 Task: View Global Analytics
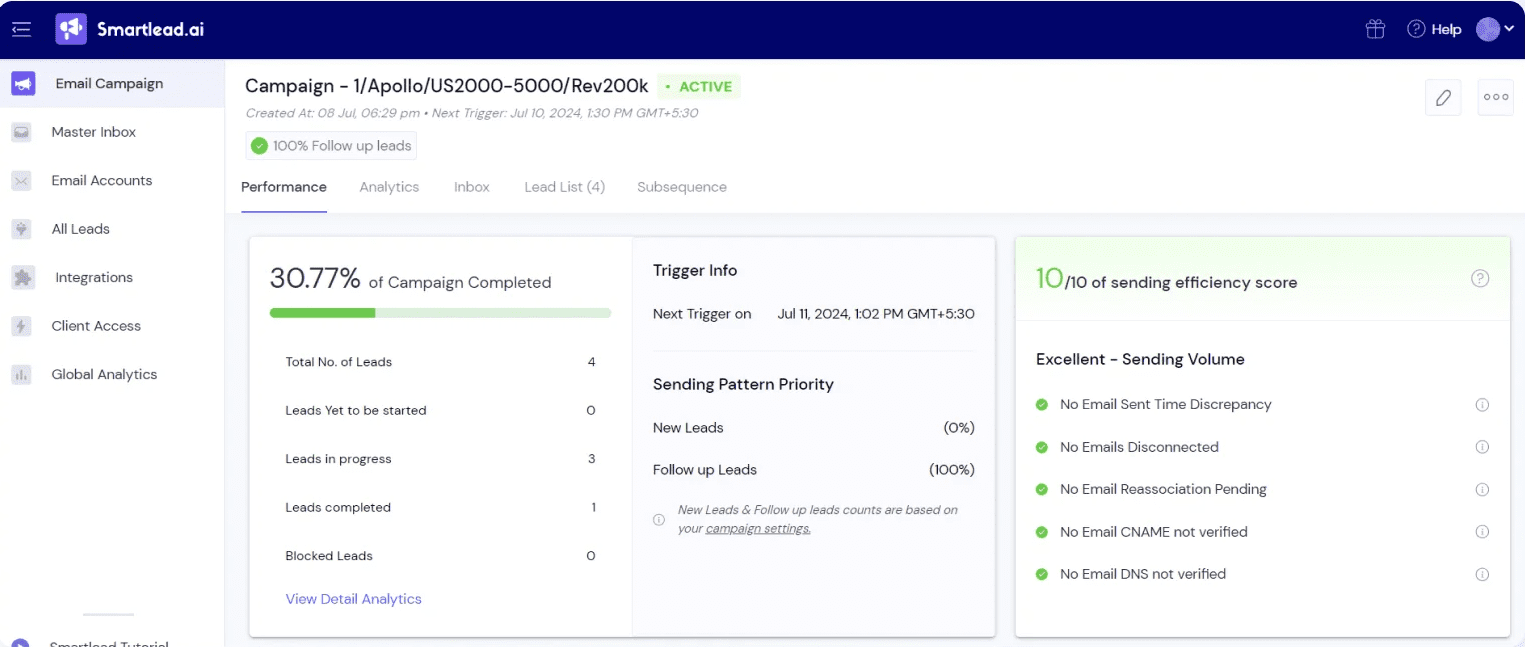tap(104, 373)
